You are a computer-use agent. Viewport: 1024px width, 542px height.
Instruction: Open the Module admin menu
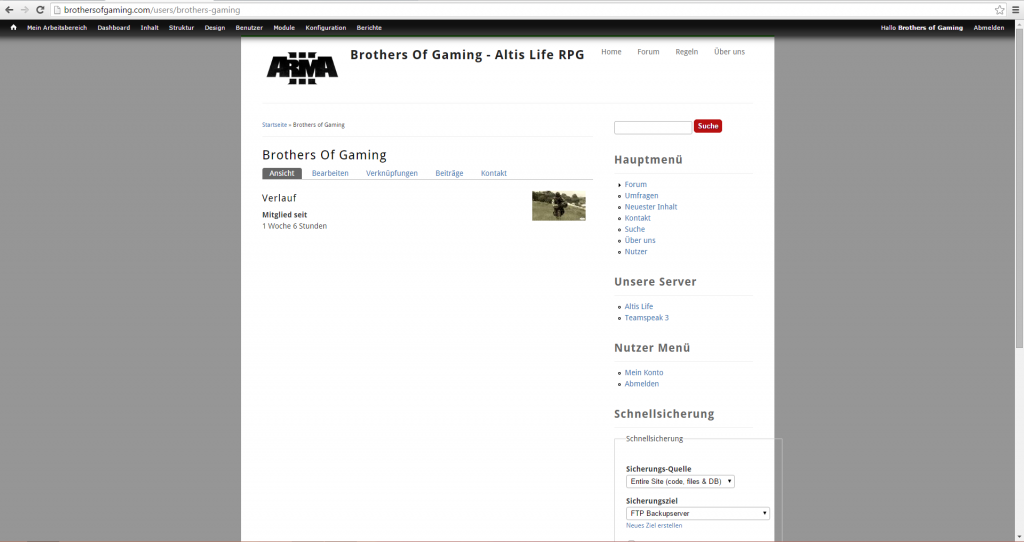coord(284,28)
